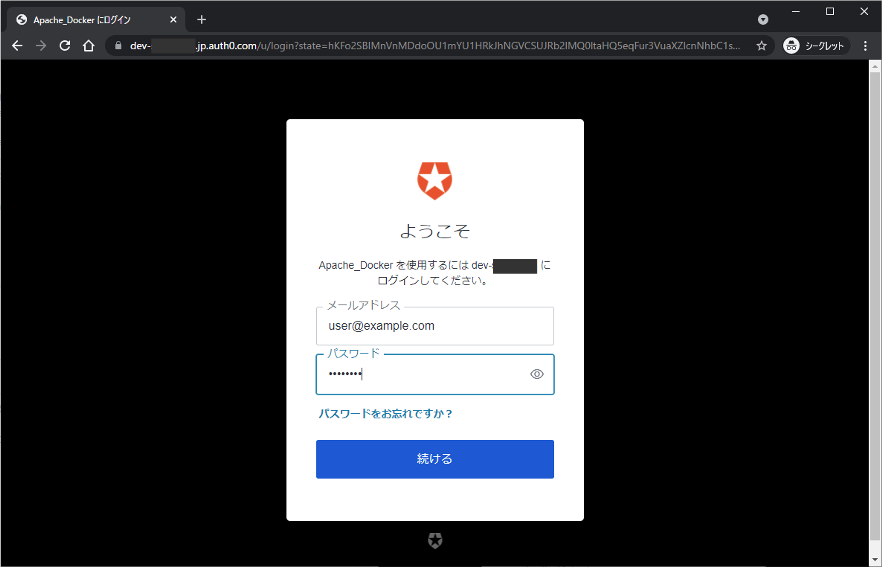882x567 pixels.
Task: Go to the browser home page
Action: 88,46
